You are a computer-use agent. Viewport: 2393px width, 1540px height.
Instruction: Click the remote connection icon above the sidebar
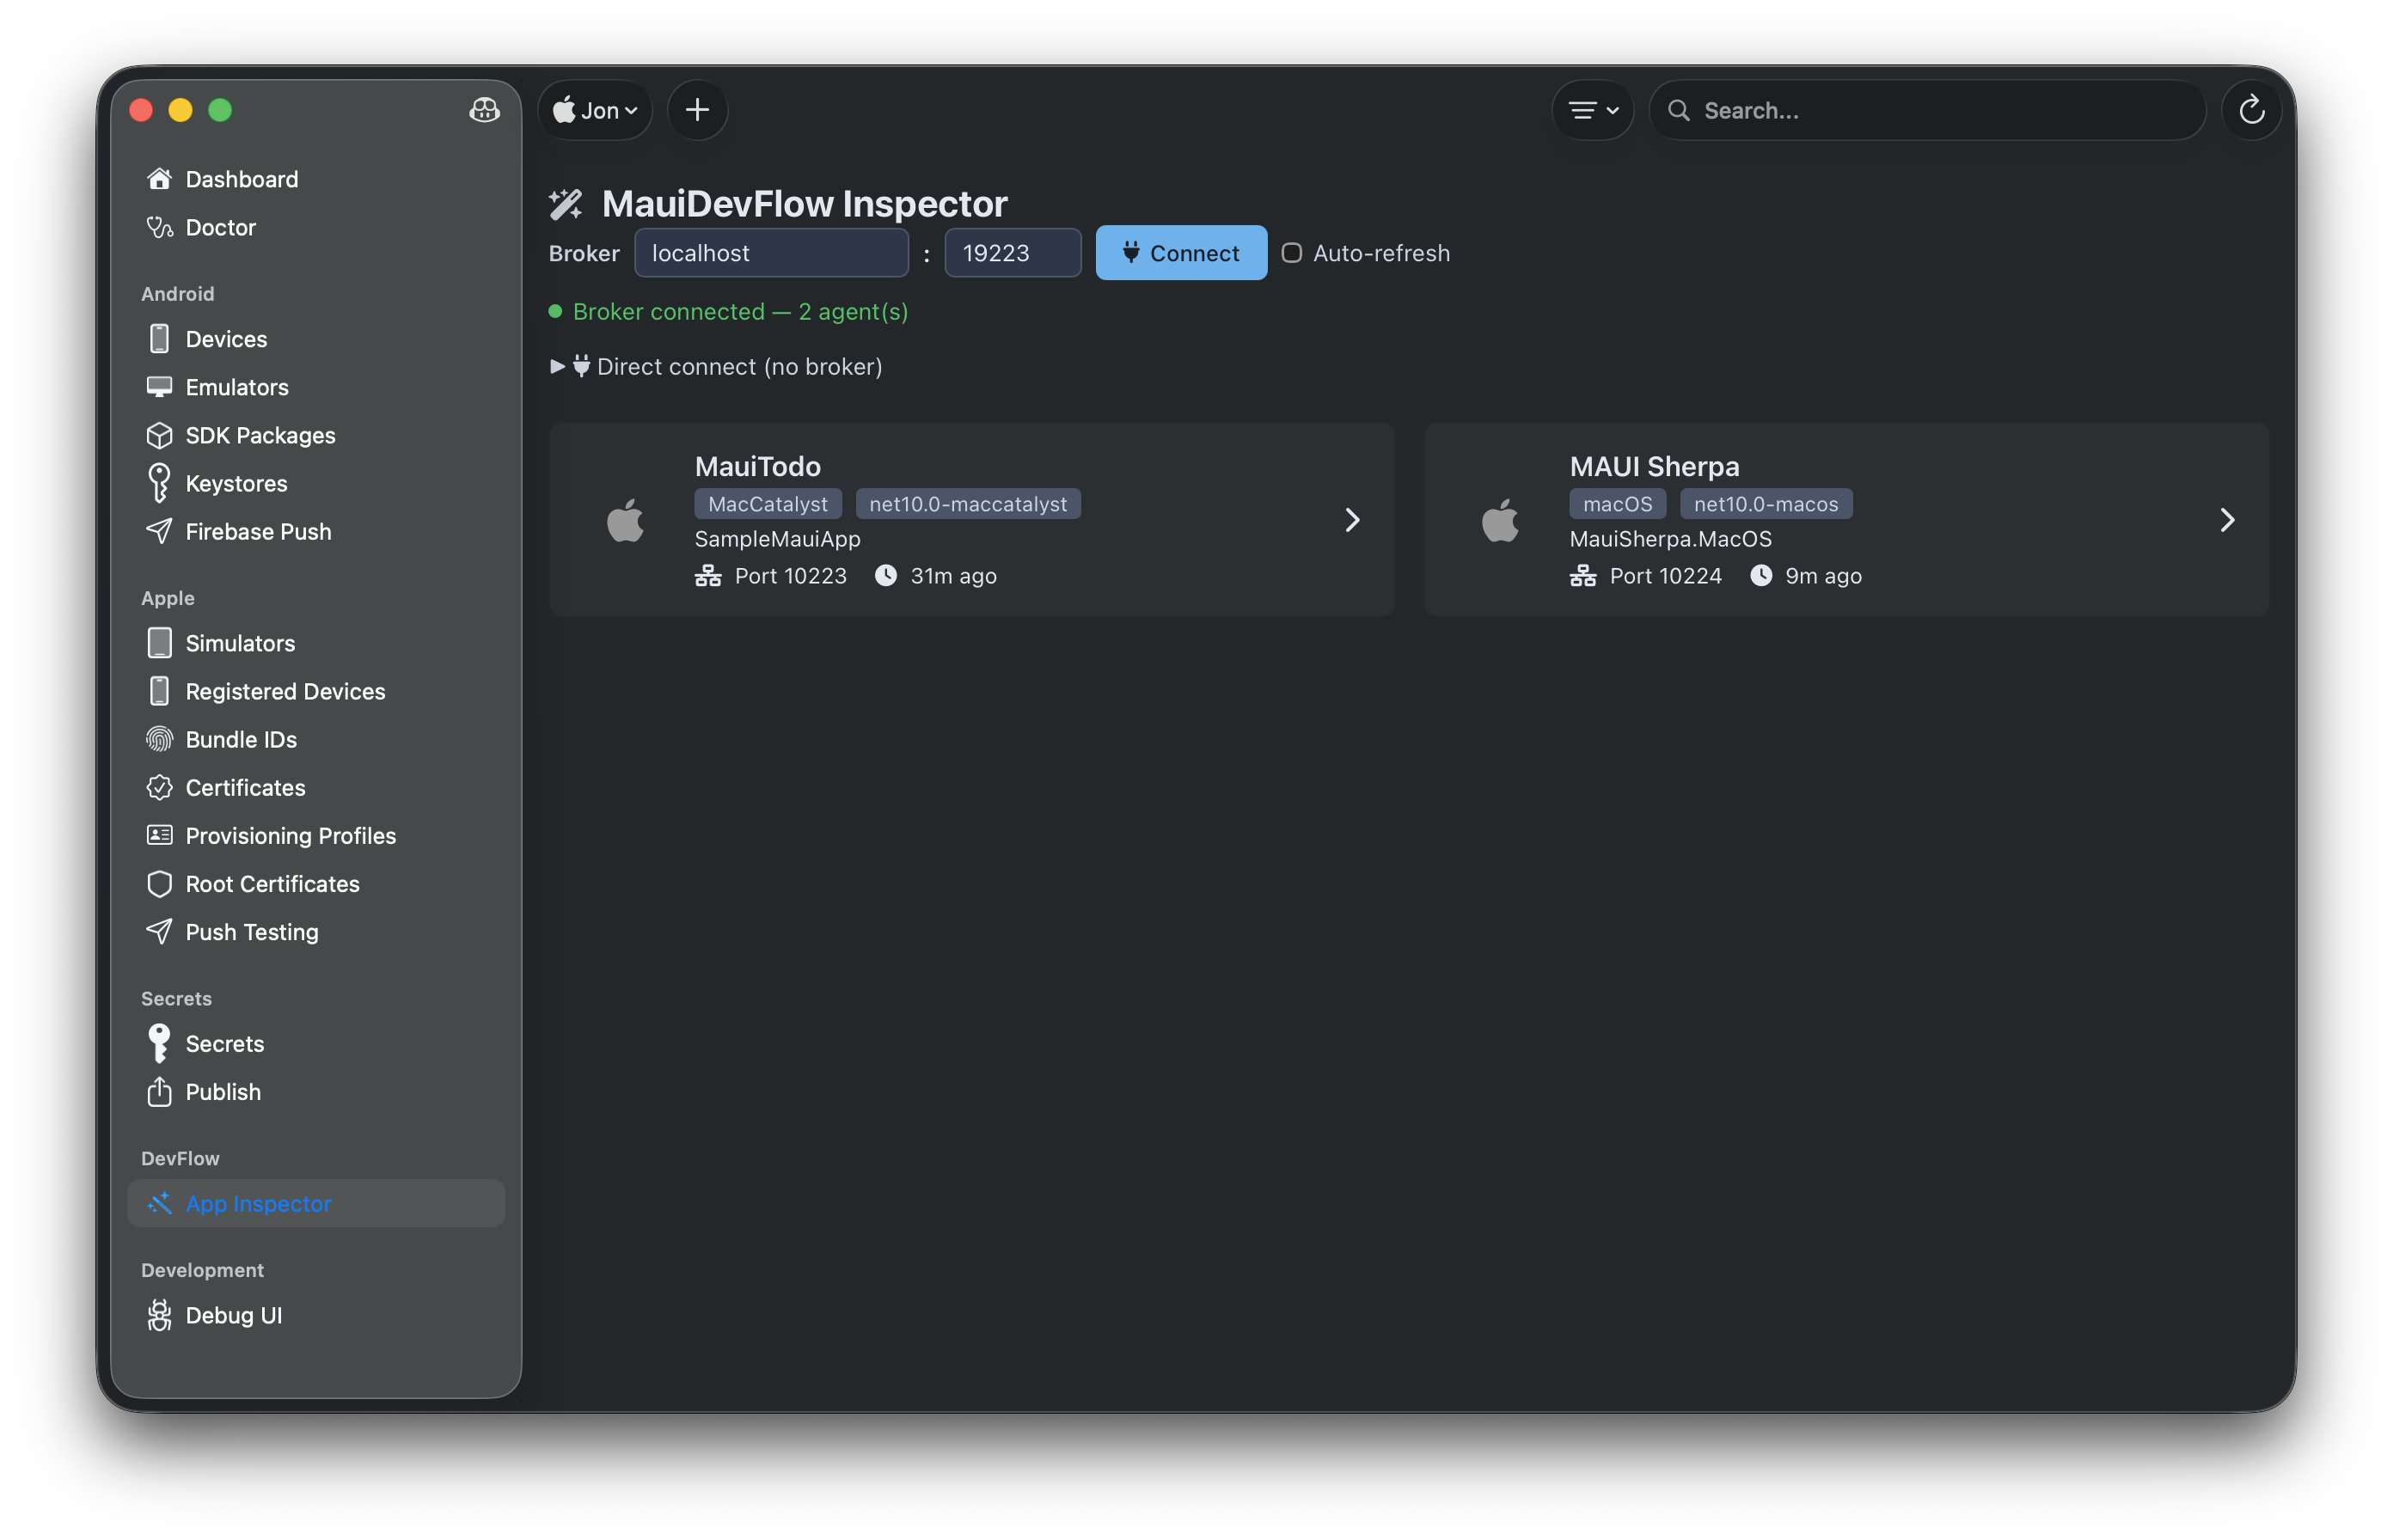pos(484,111)
